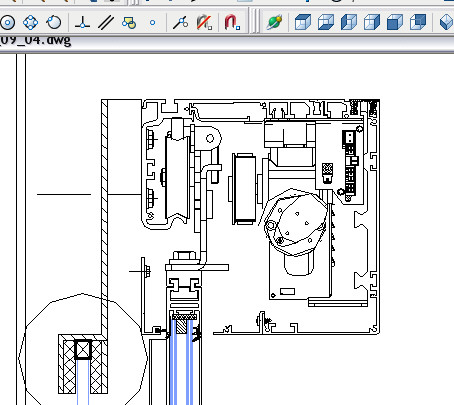Image resolution: width=454 pixels, height=405 pixels.
Task: Switch to the SW Isometric view icon
Action: point(446,23)
